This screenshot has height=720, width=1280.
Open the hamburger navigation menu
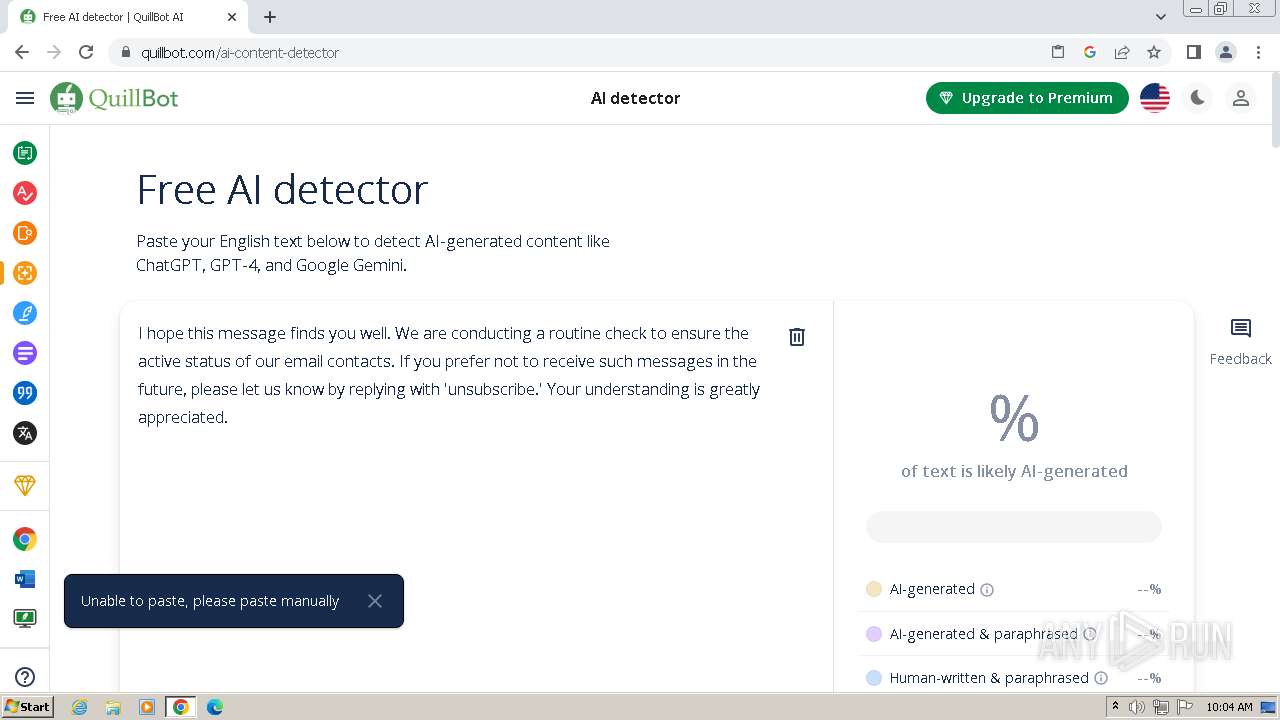click(25, 98)
